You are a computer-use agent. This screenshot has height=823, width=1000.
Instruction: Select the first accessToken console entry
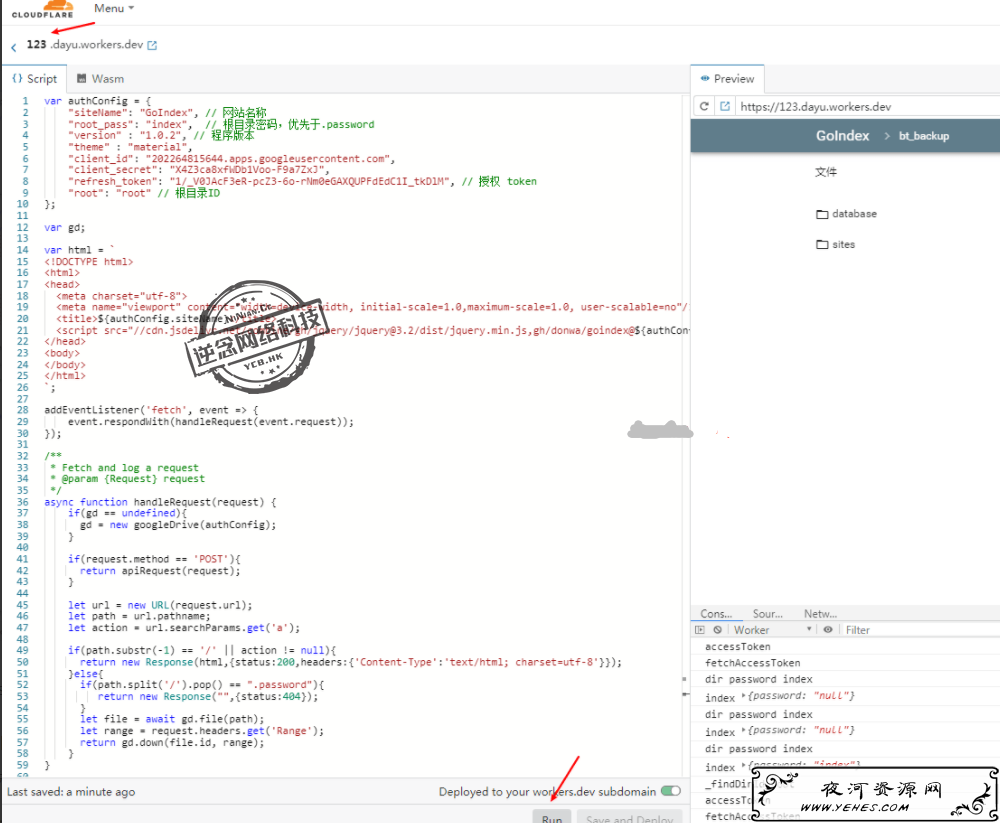click(737, 646)
